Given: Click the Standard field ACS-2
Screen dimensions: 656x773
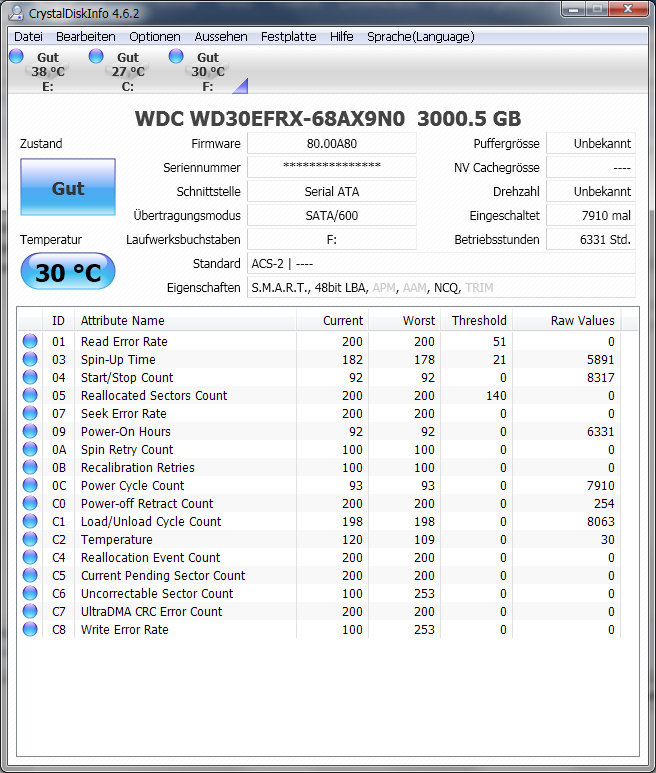Looking at the screenshot, I should [441, 263].
